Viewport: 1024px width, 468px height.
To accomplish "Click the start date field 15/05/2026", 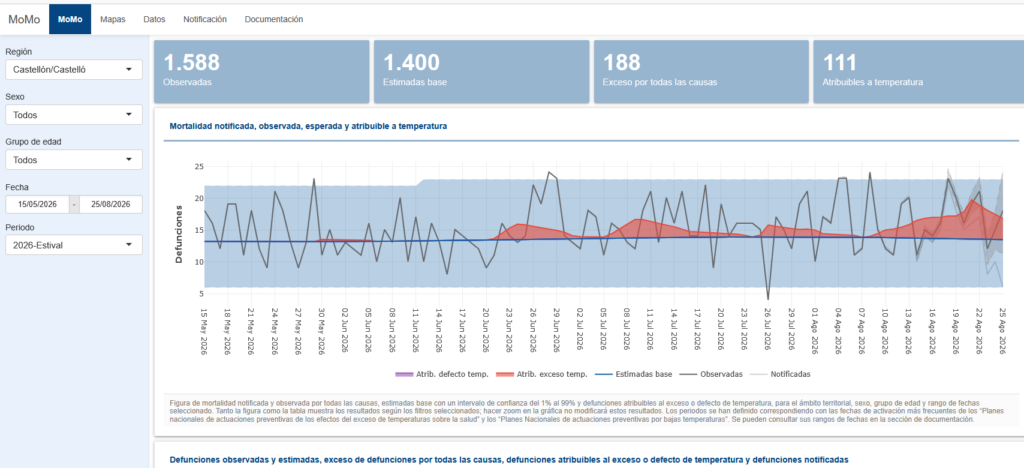I will pos(37,204).
